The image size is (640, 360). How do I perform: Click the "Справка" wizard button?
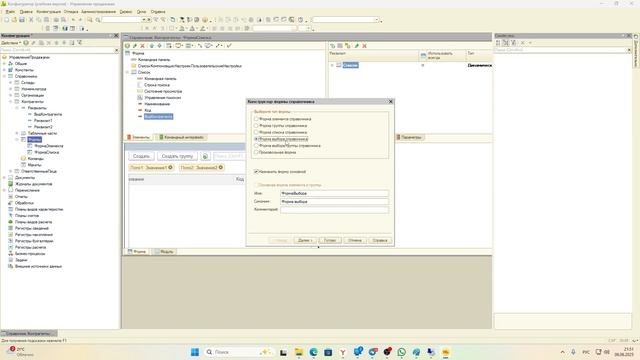[380, 240]
